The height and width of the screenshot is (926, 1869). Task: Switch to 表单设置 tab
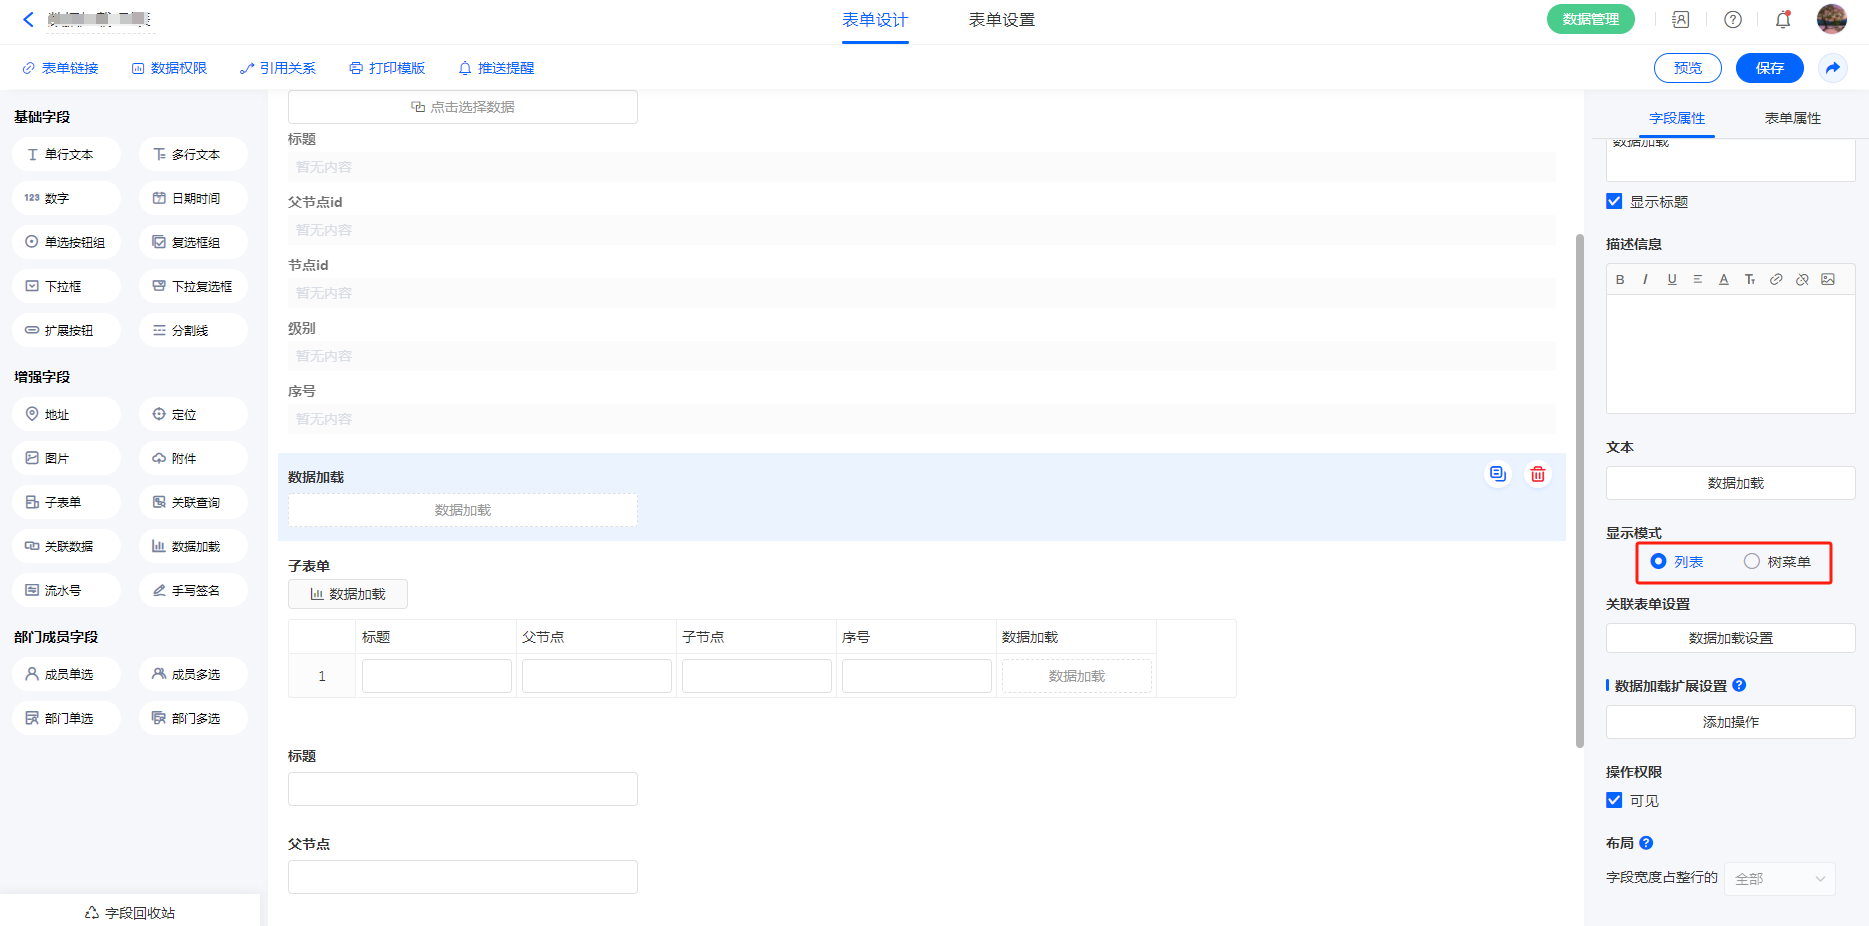point(1001,20)
